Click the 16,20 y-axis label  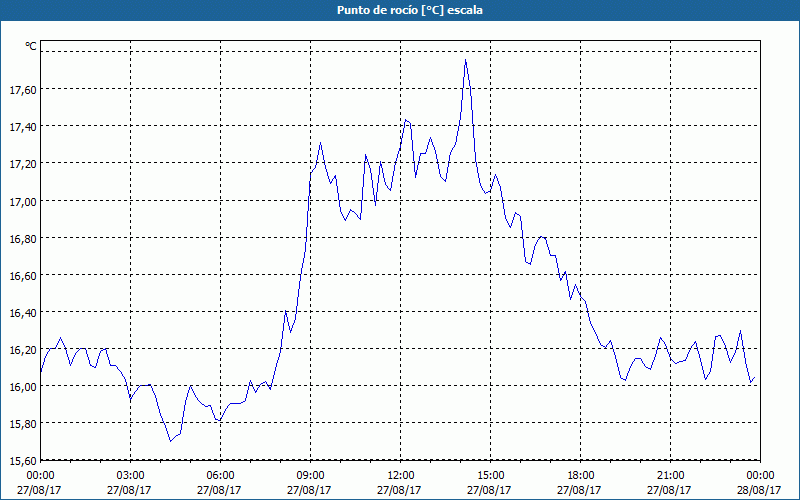point(23,350)
